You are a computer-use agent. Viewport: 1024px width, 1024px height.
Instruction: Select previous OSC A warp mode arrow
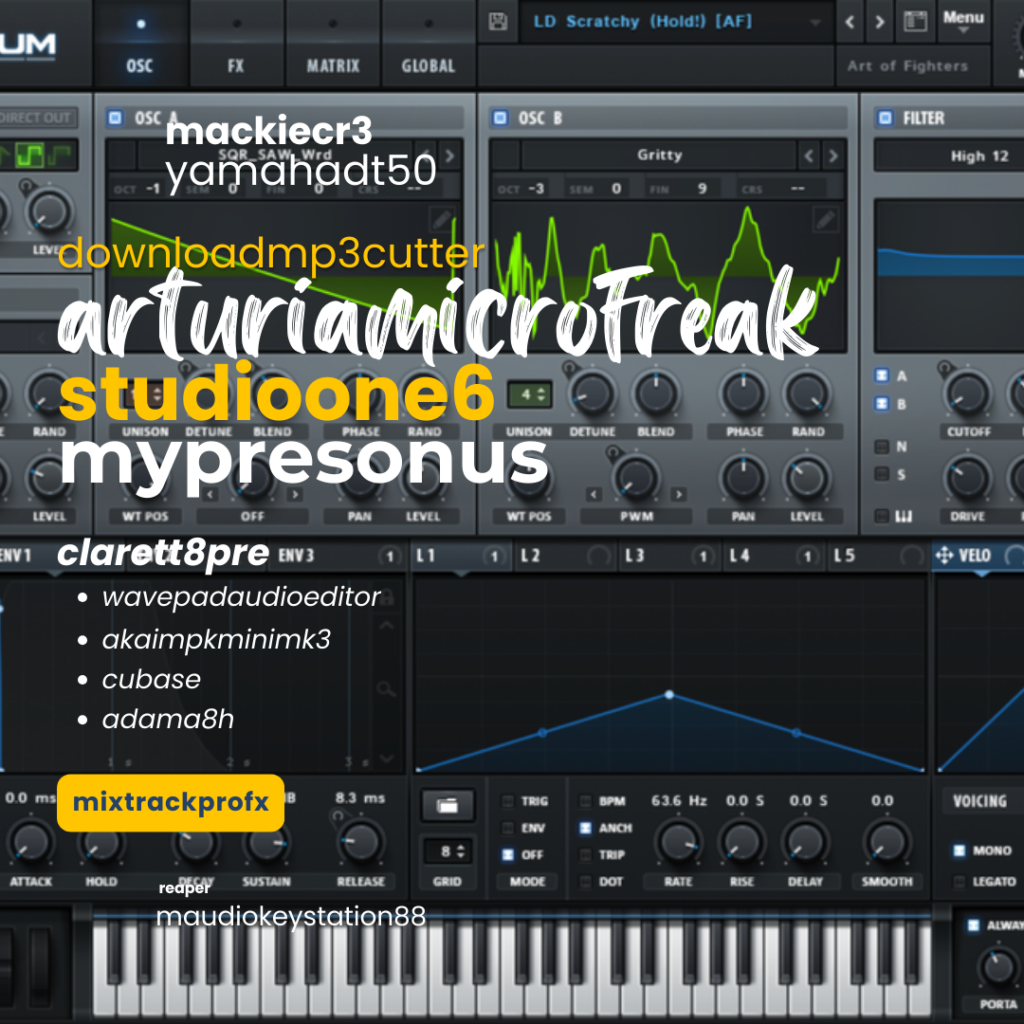(210, 494)
